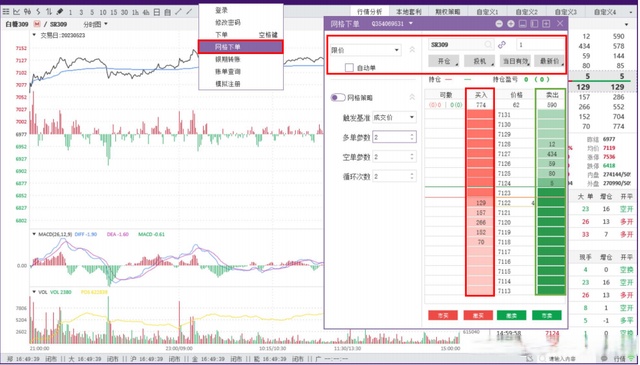Open the 触发基准 成交价 dropdown
Screen dimensions: 640x365
394,118
